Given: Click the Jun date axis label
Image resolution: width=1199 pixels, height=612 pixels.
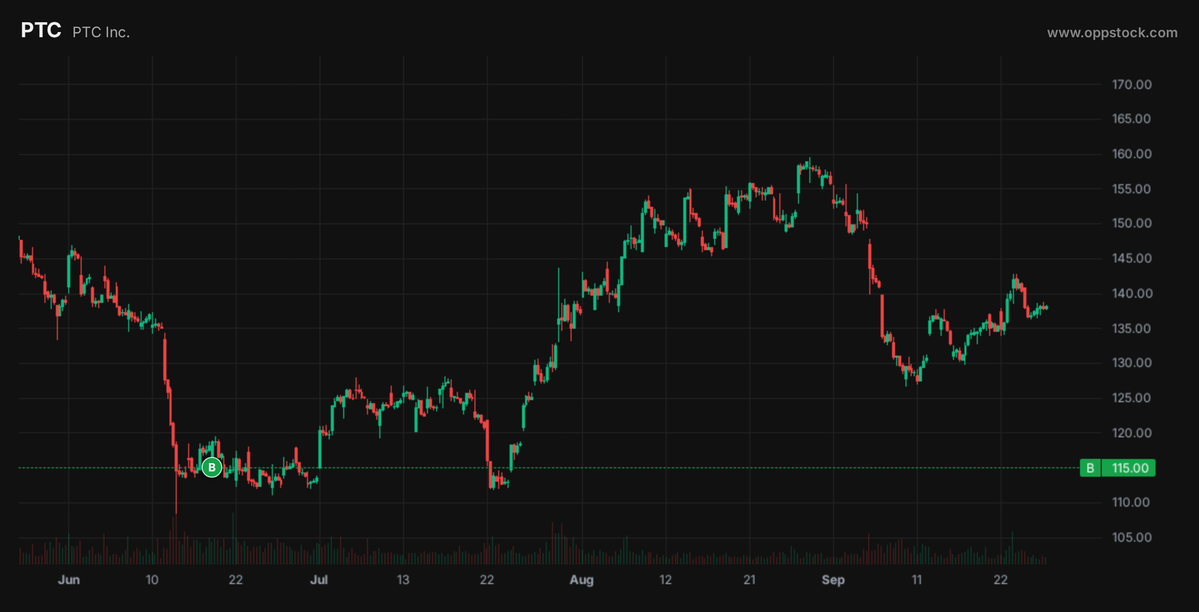Looking at the screenshot, I should [x=69, y=581].
